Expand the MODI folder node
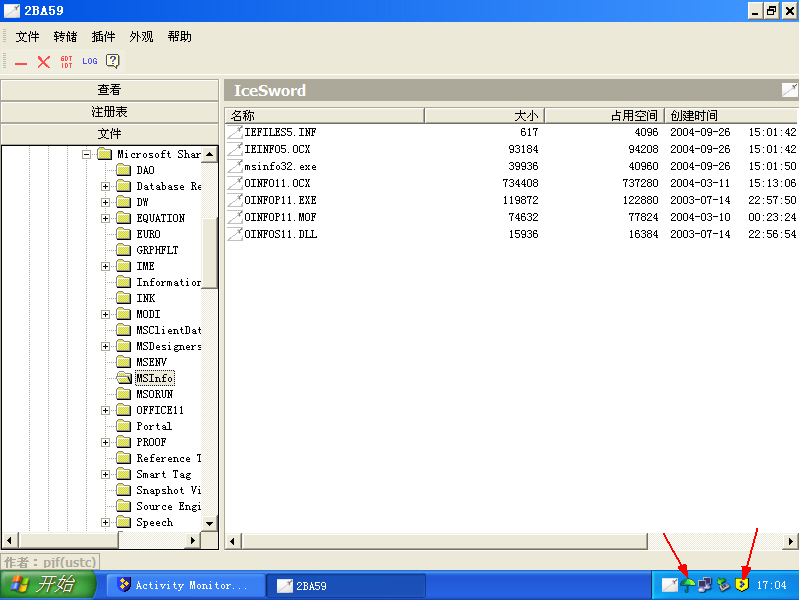The height and width of the screenshot is (600, 799). click(x=105, y=315)
